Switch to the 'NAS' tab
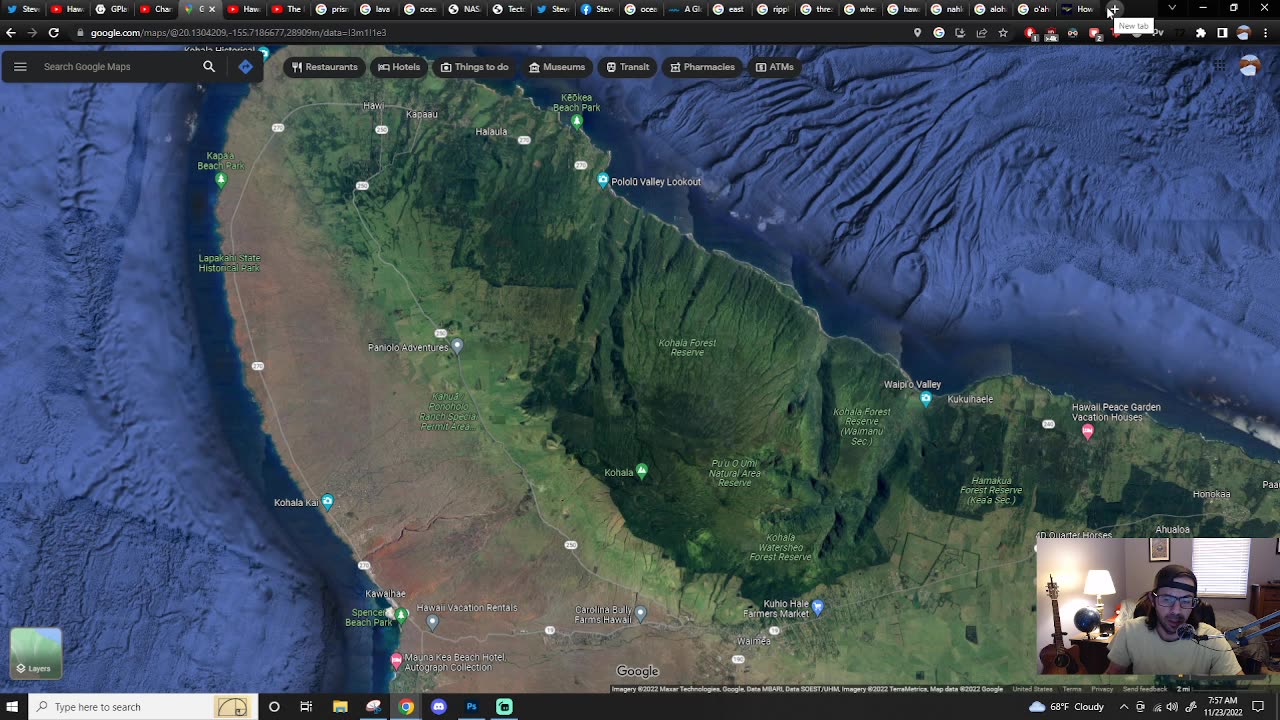The width and height of the screenshot is (1280, 720). [x=463, y=9]
